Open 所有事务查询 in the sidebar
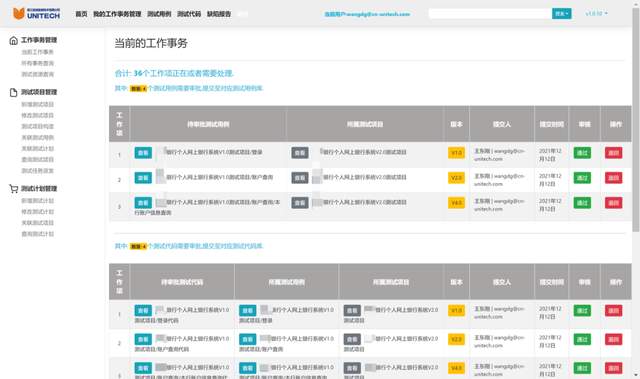The image size is (640, 379). point(38,63)
